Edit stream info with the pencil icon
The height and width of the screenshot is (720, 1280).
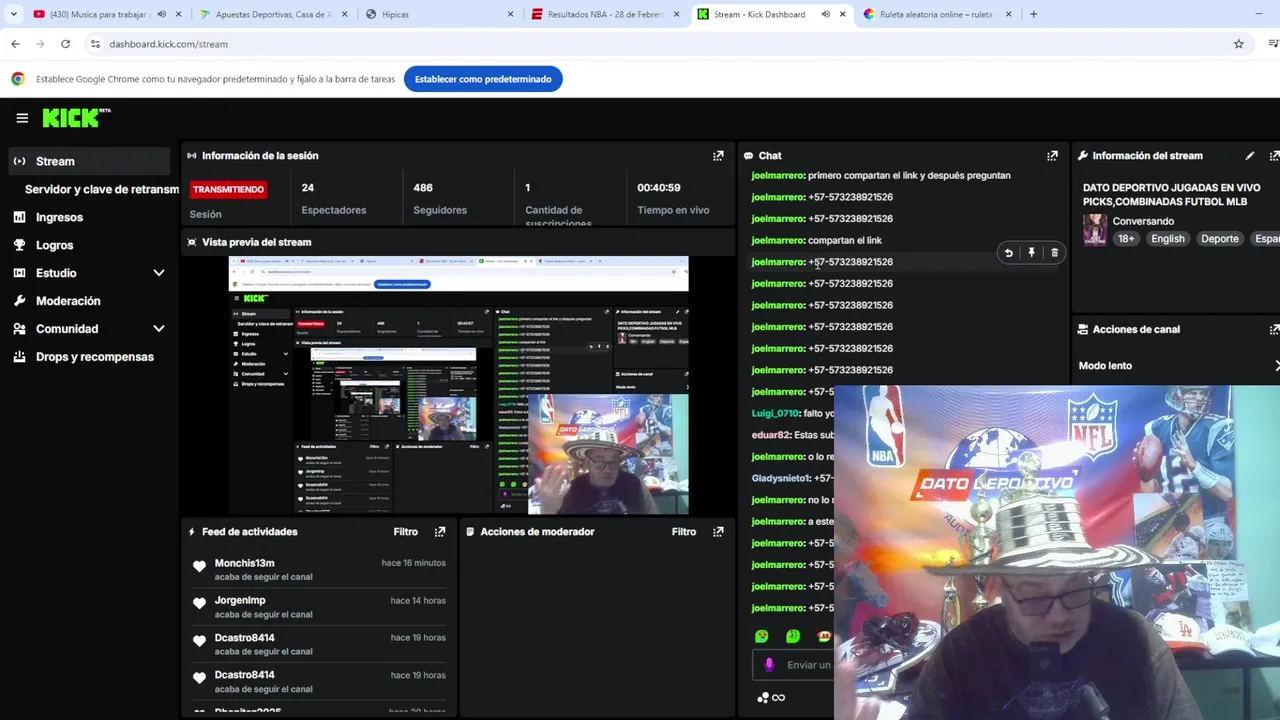tap(1249, 156)
